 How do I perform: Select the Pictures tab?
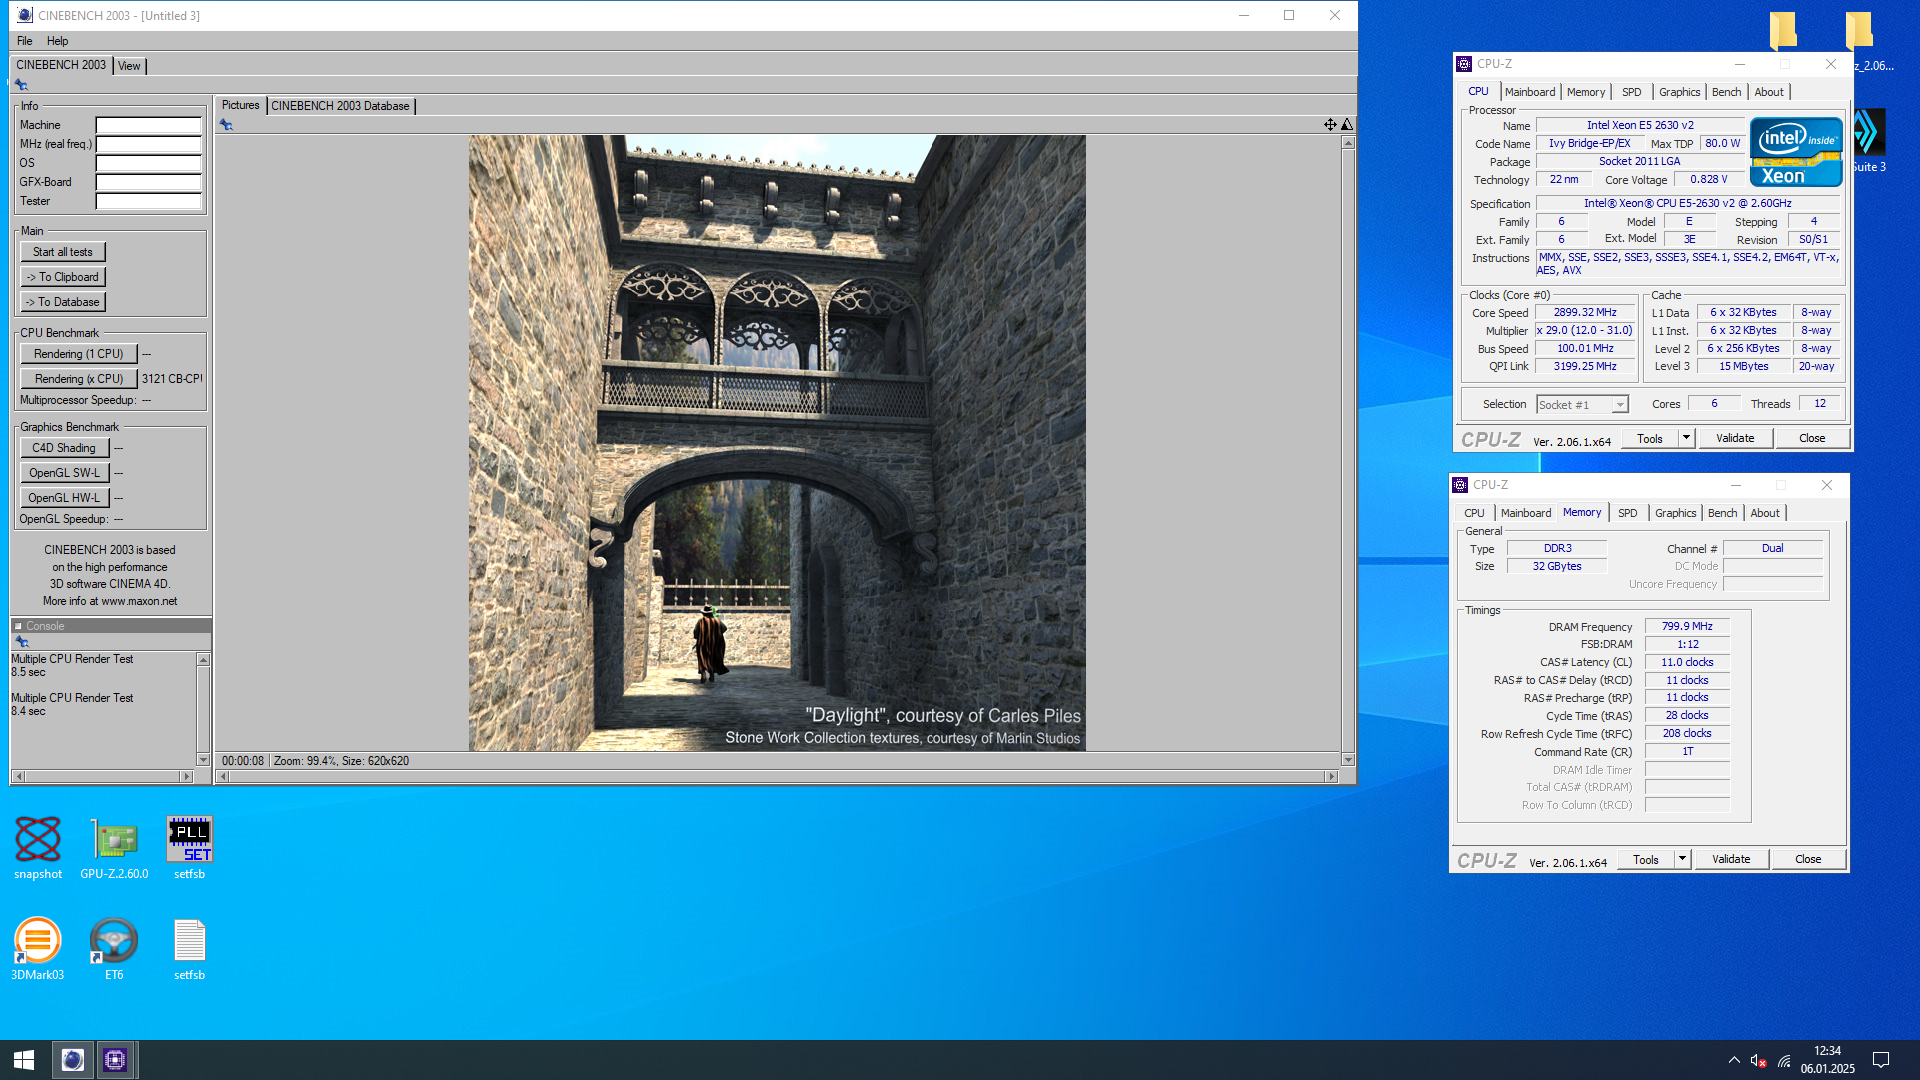[x=240, y=105]
